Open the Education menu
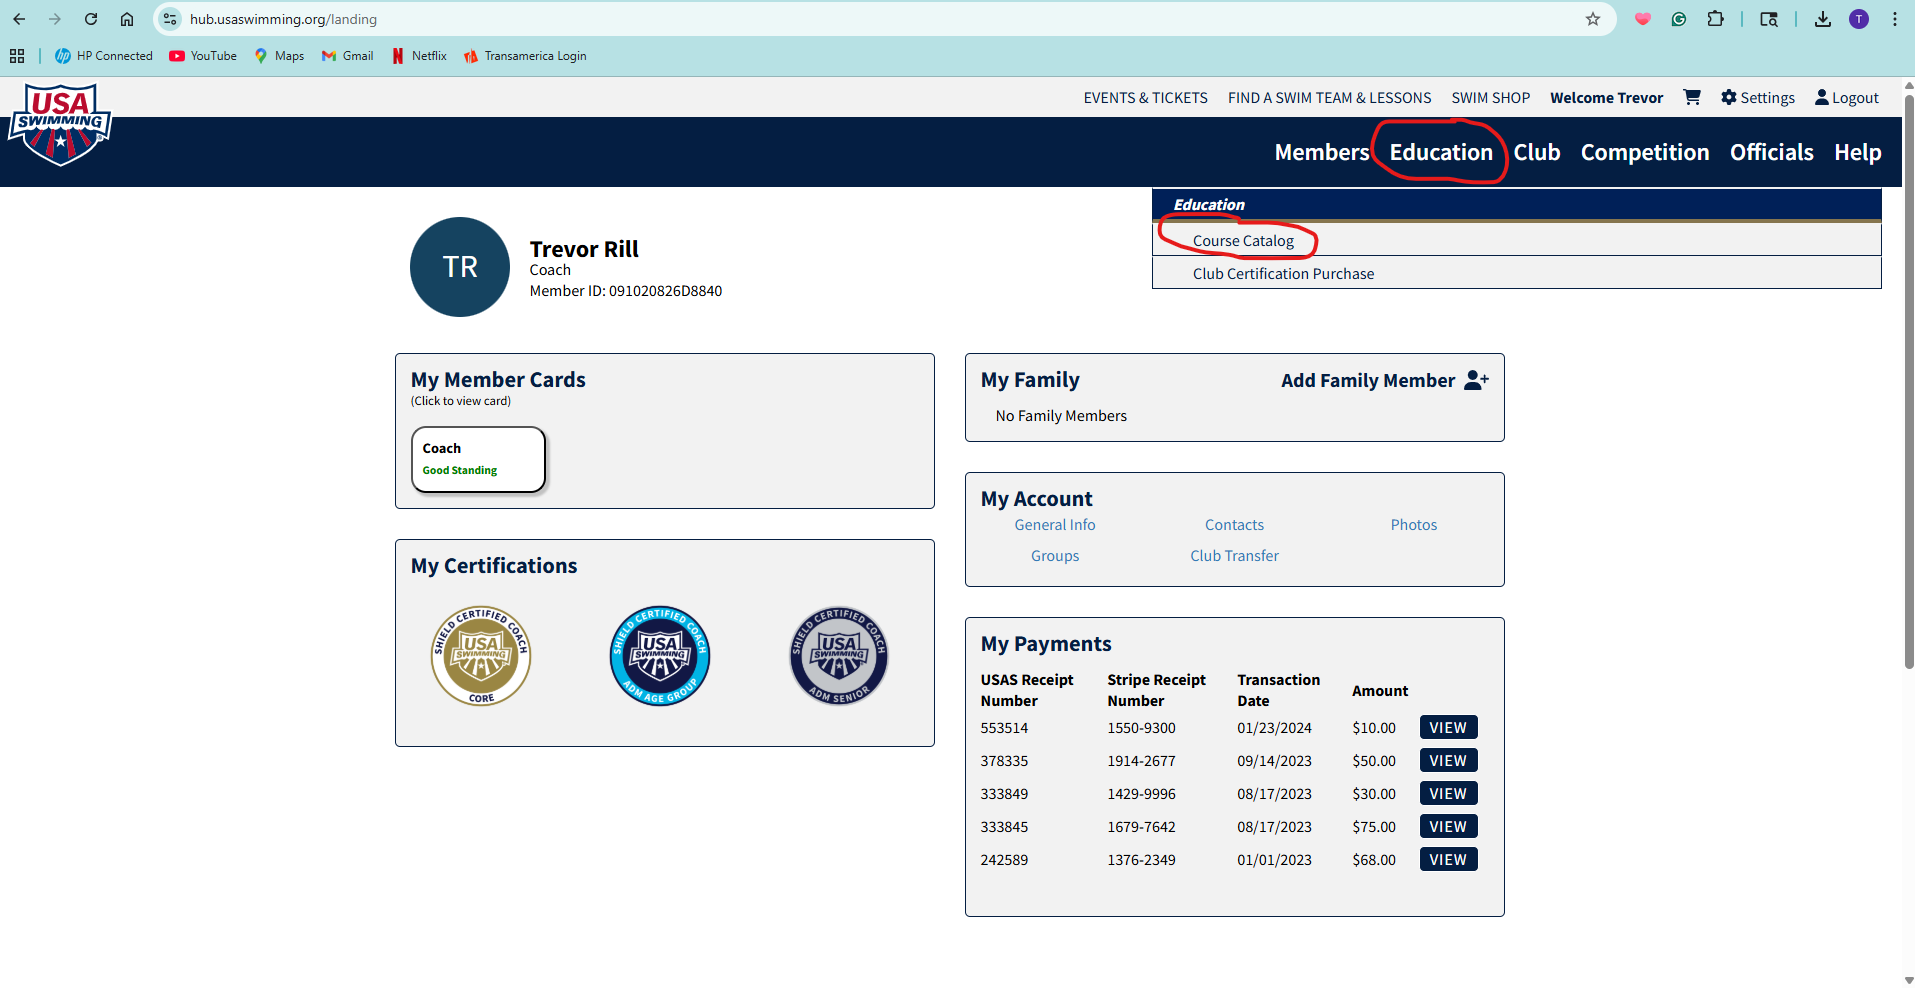Viewport: 1915px width, 988px height. click(1440, 152)
